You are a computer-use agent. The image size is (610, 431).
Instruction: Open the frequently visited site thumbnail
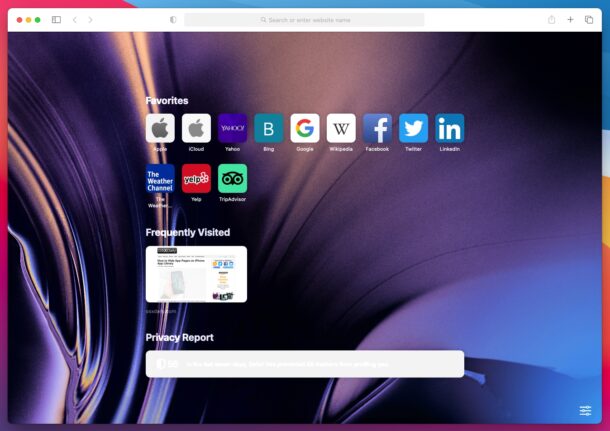[196, 274]
